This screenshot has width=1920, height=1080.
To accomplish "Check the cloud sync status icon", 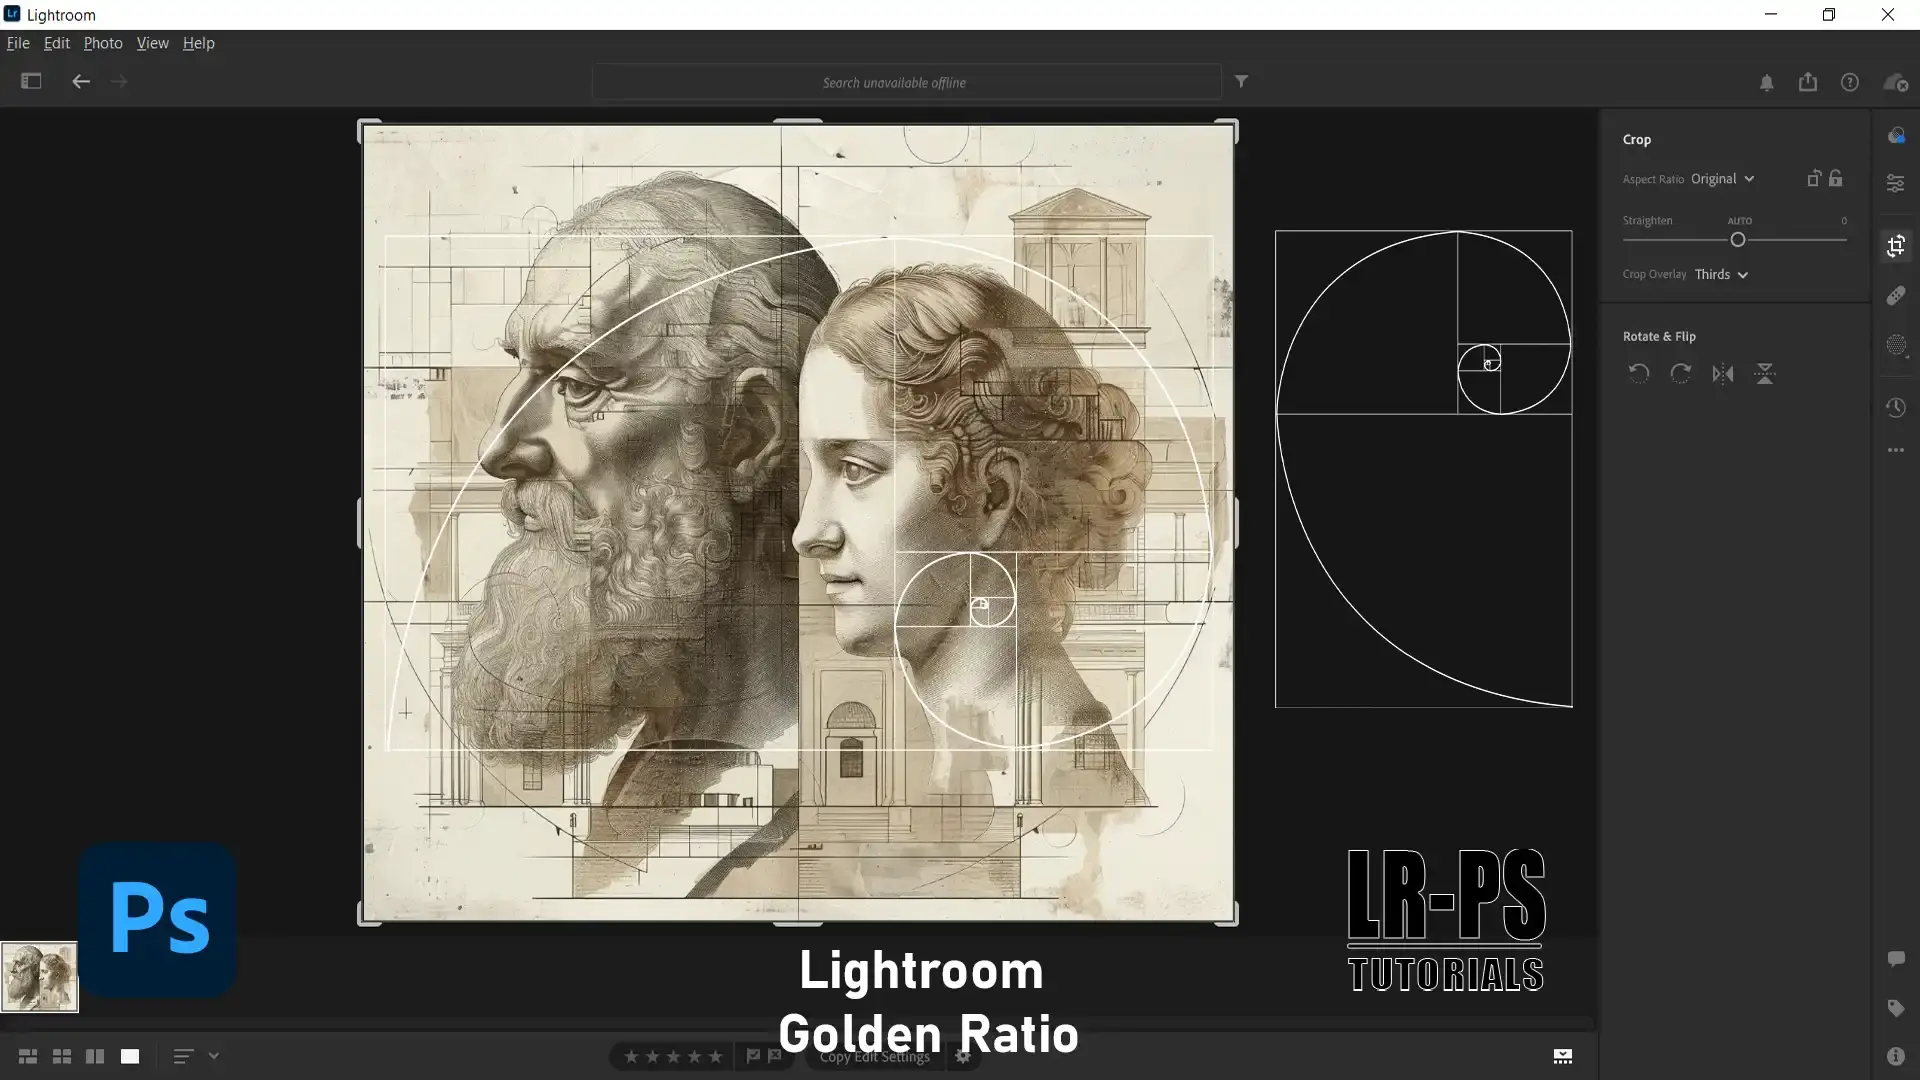I will click(x=1896, y=82).
